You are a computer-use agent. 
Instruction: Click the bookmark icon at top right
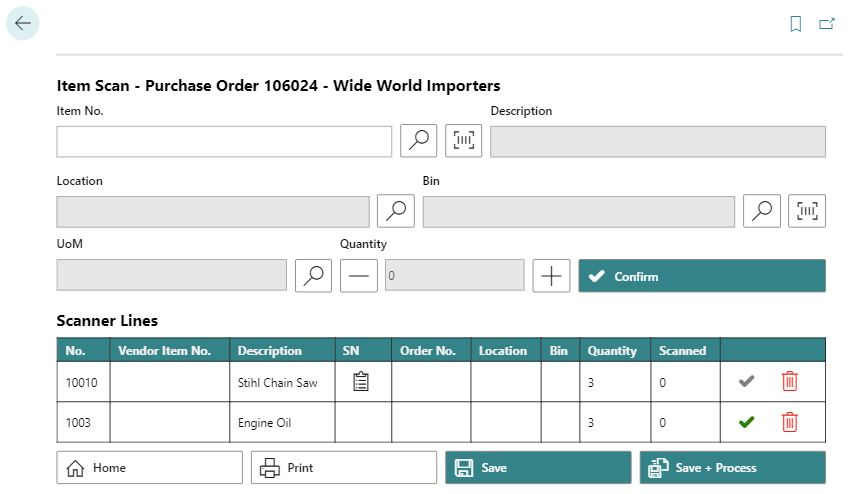[796, 24]
